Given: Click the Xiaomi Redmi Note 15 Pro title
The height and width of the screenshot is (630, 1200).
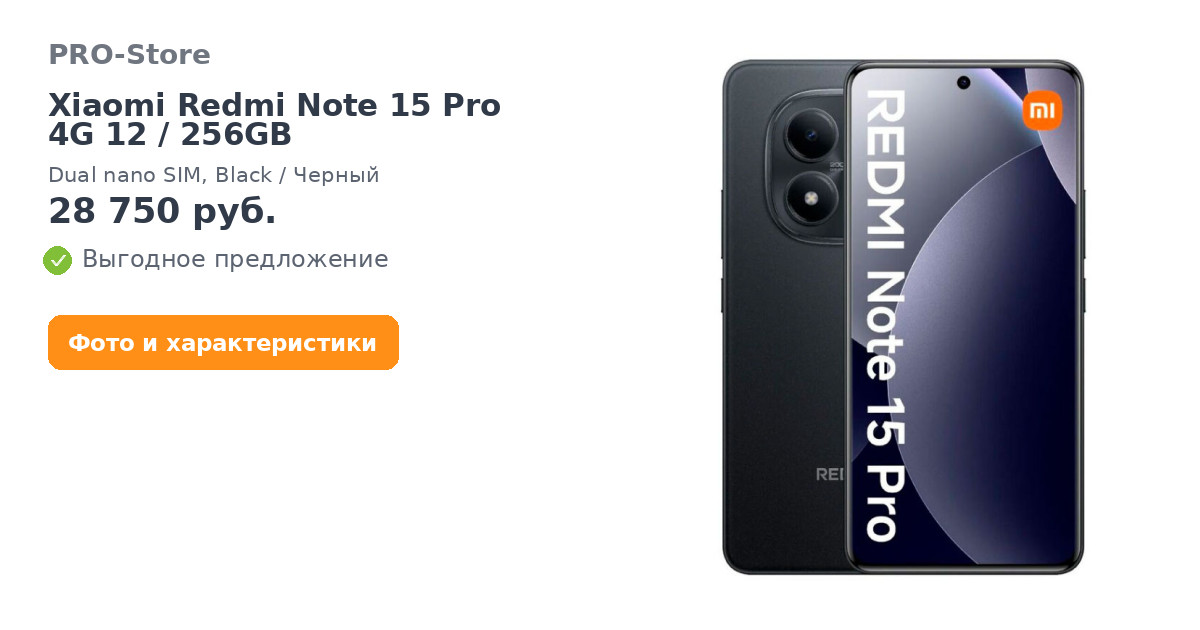Looking at the screenshot, I should [275, 104].
